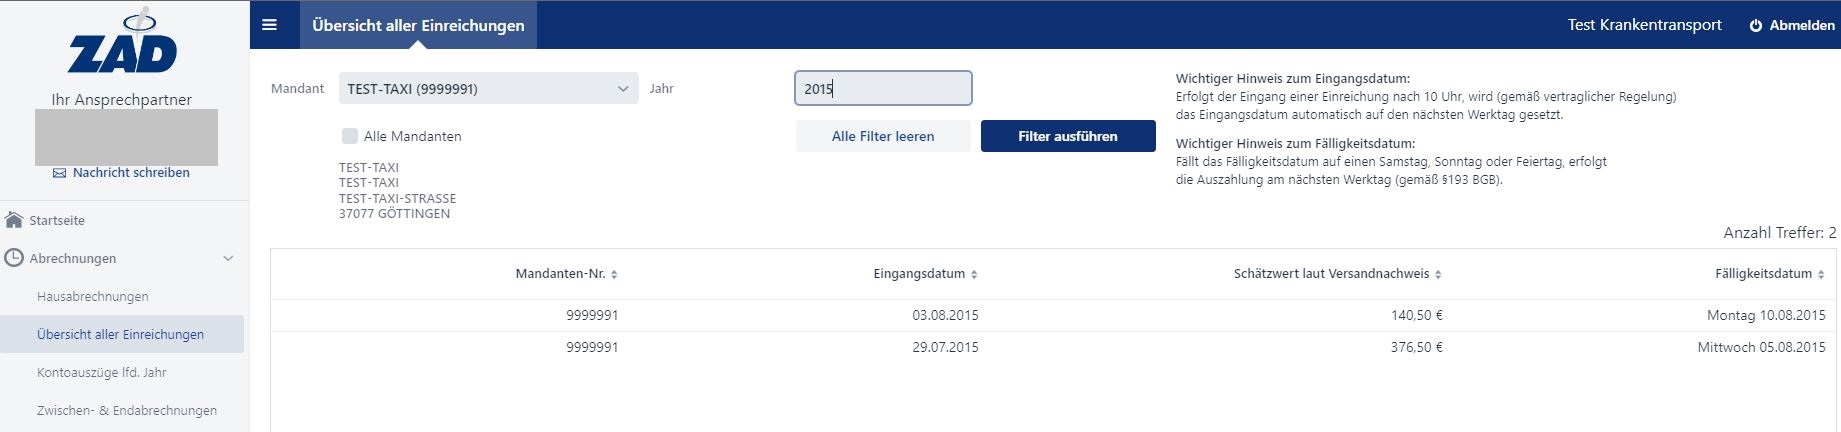Open the Mandant dropdown TEST-TAXI
The image size is (1841, 432).
pyautogui.click(x=488, y=88)
